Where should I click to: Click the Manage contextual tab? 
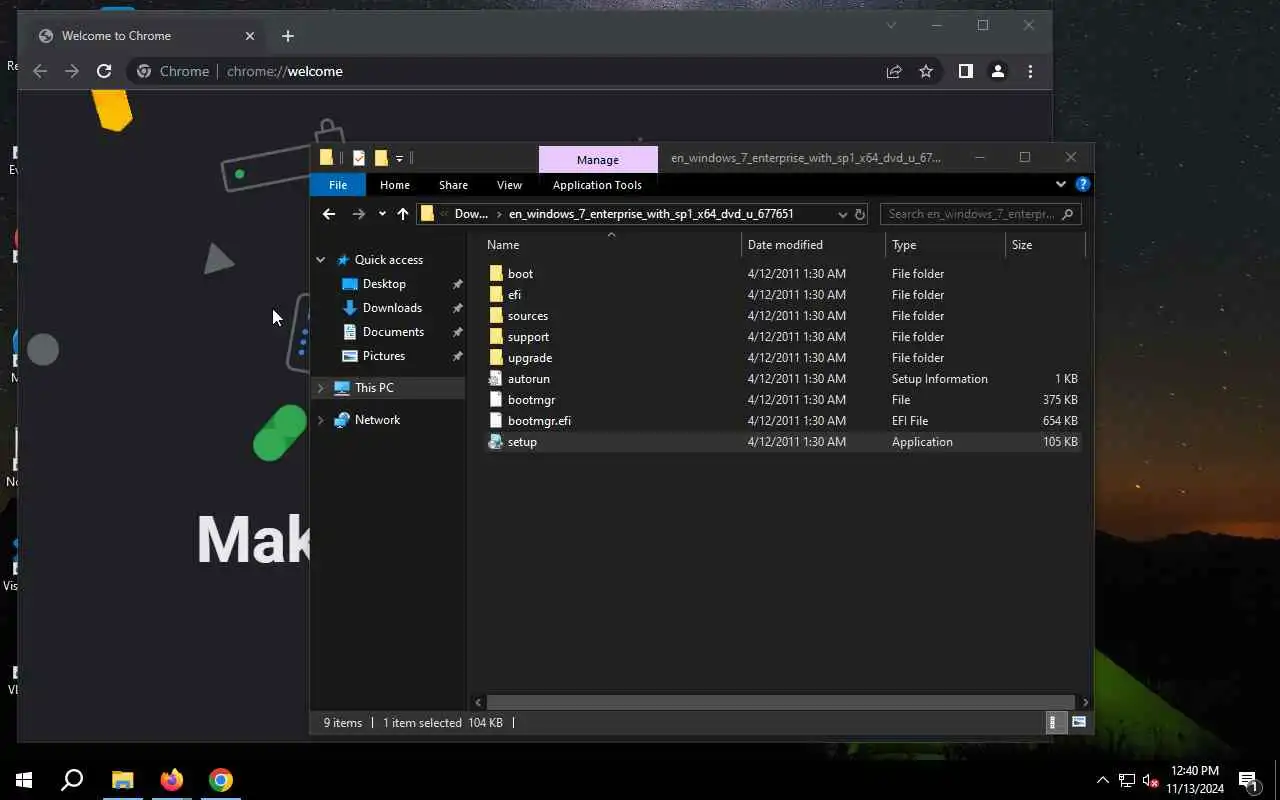click(x=598, y=160)
